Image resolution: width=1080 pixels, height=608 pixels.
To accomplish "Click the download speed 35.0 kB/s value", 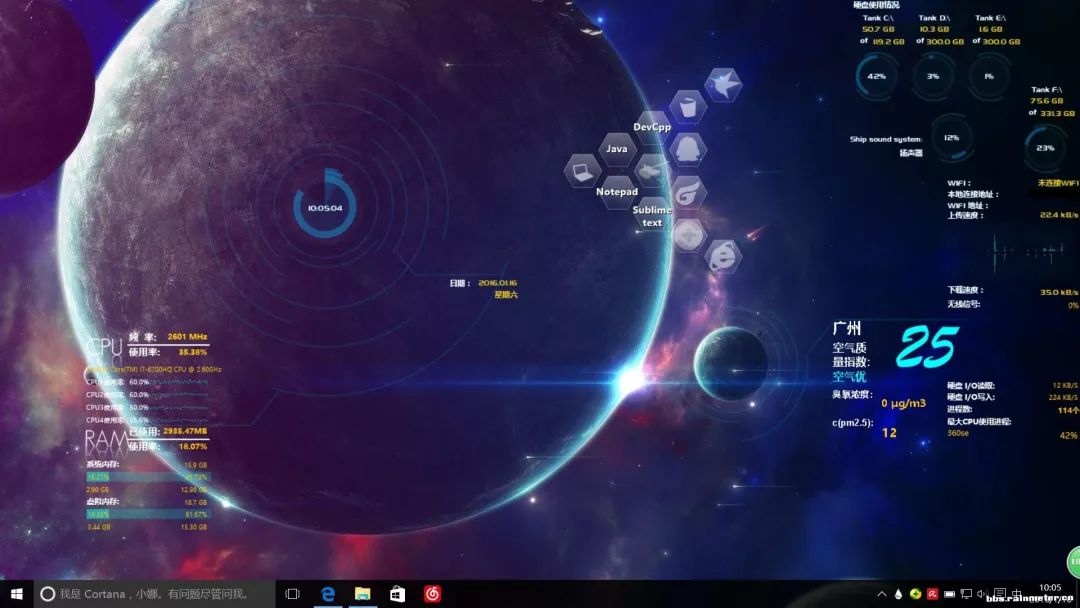I will point(1059,292).
